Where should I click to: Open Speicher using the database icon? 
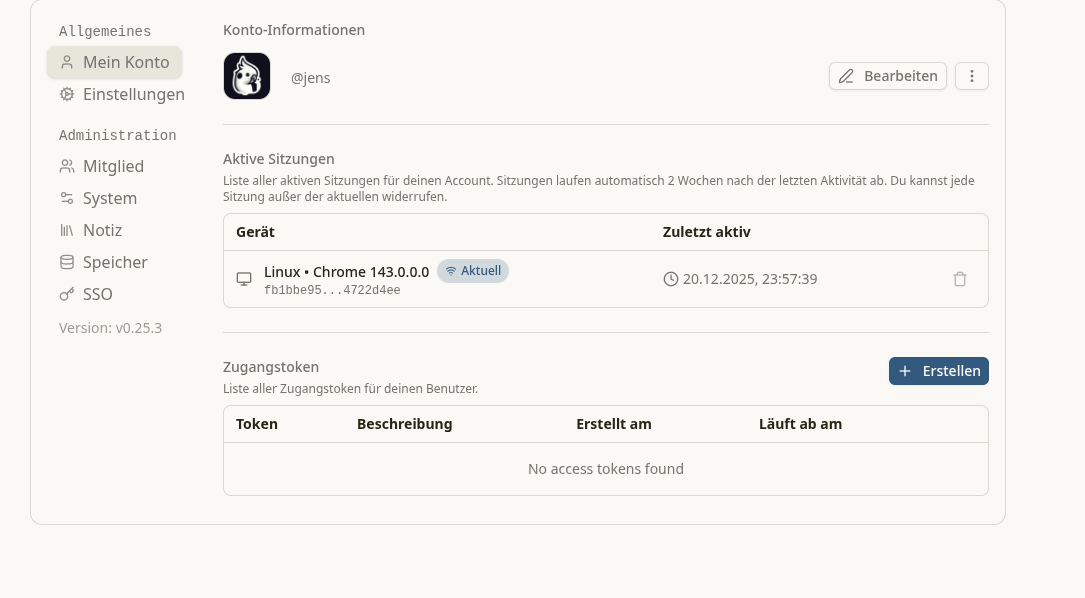67,262
